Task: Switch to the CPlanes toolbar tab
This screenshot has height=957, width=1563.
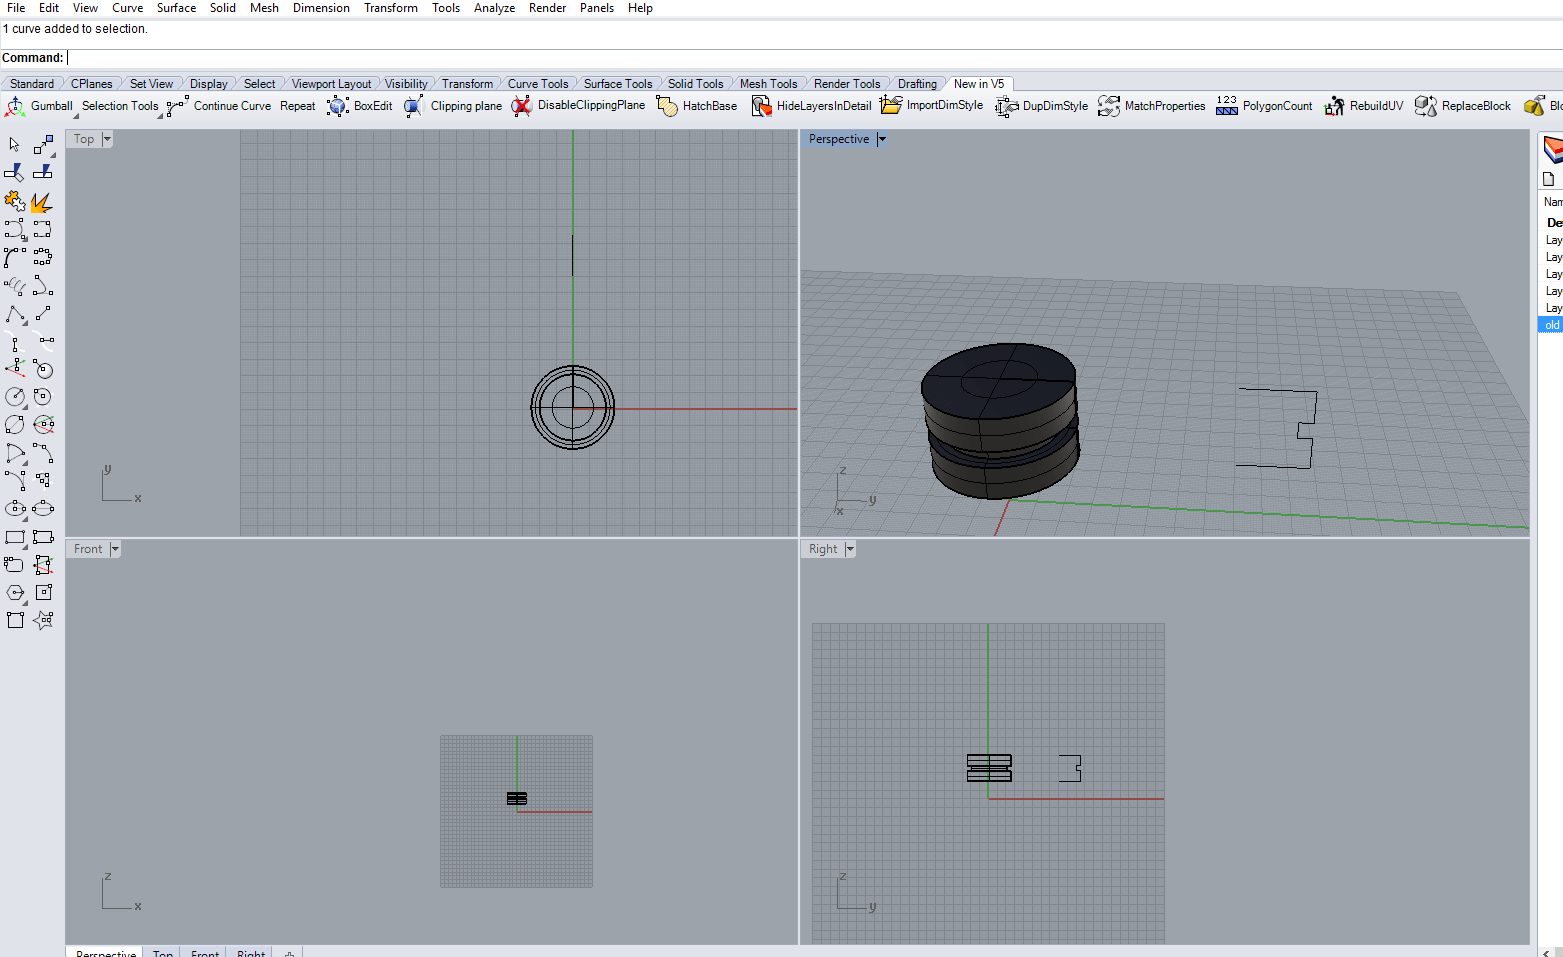Action: coord(92,84)
